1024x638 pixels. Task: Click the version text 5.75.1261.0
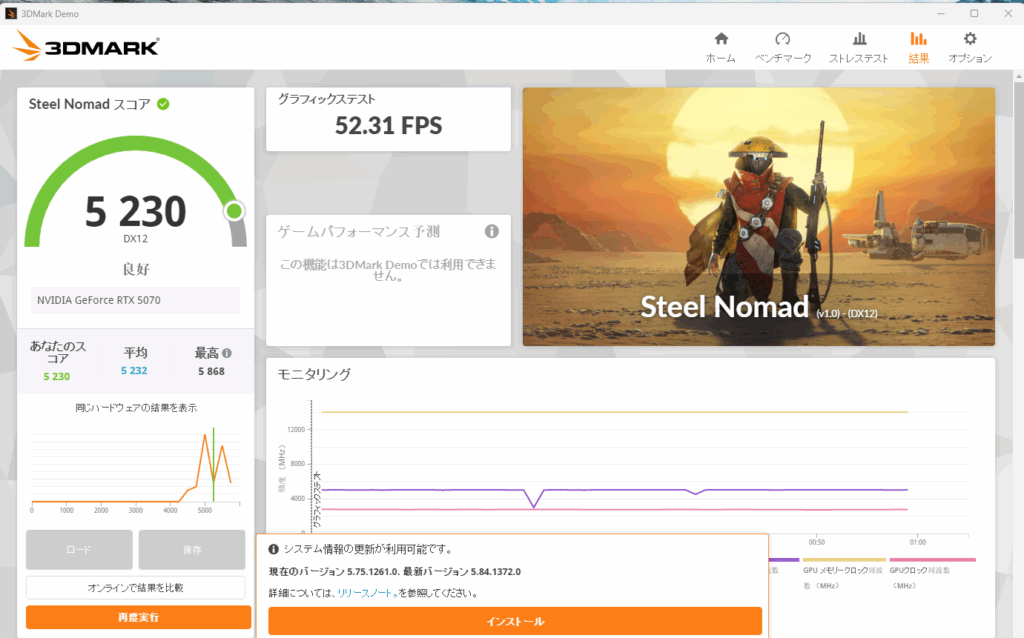point(373,571)
